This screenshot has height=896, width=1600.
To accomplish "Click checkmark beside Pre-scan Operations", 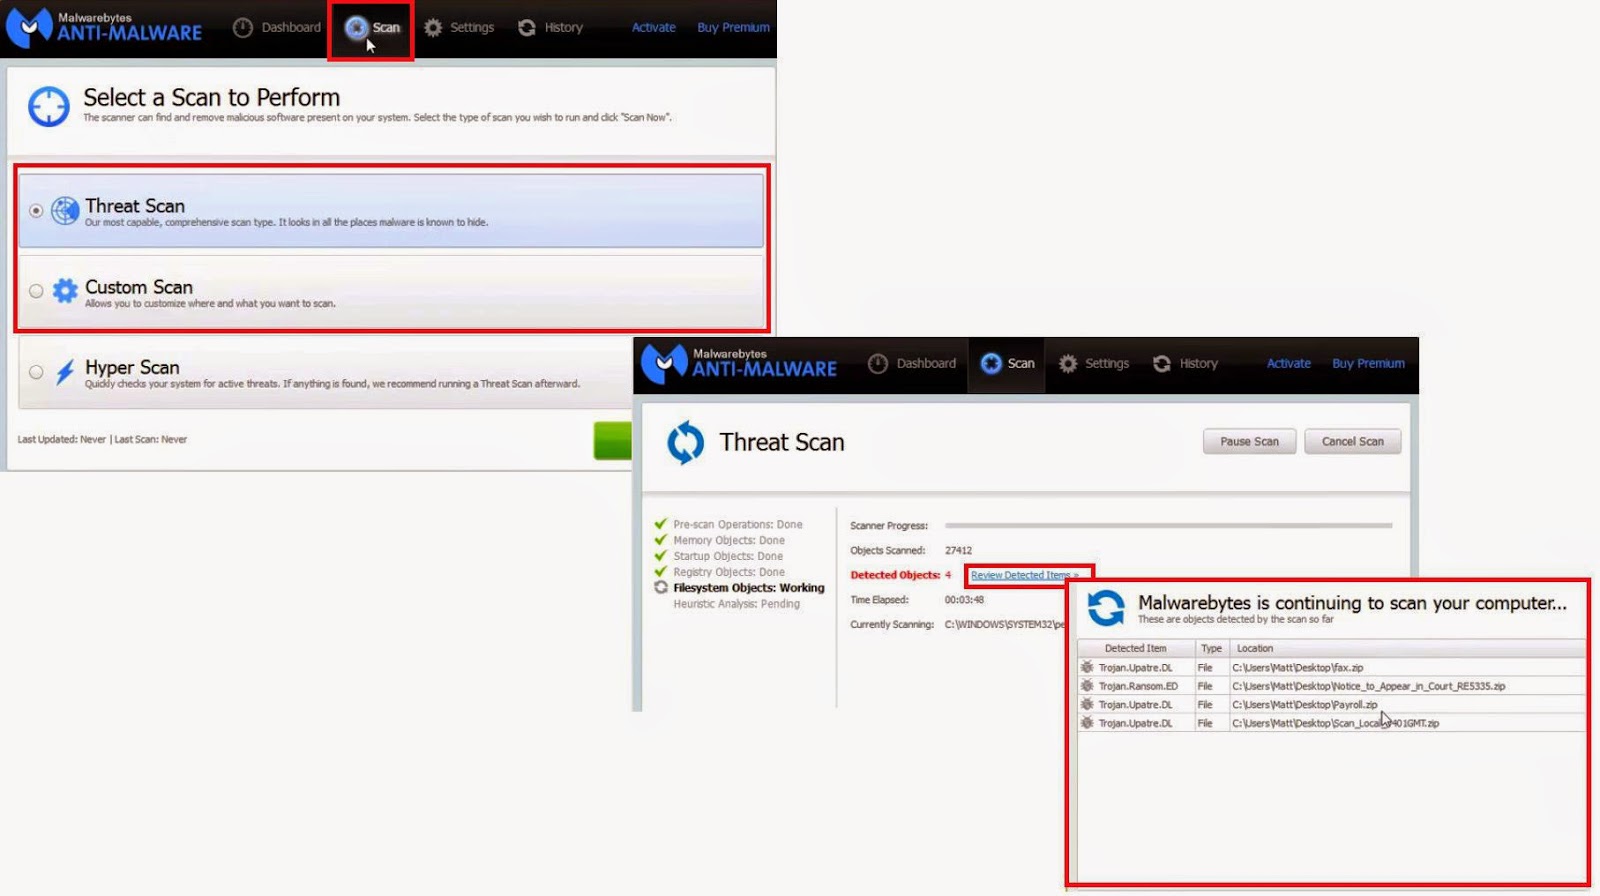I will [660, 524].
